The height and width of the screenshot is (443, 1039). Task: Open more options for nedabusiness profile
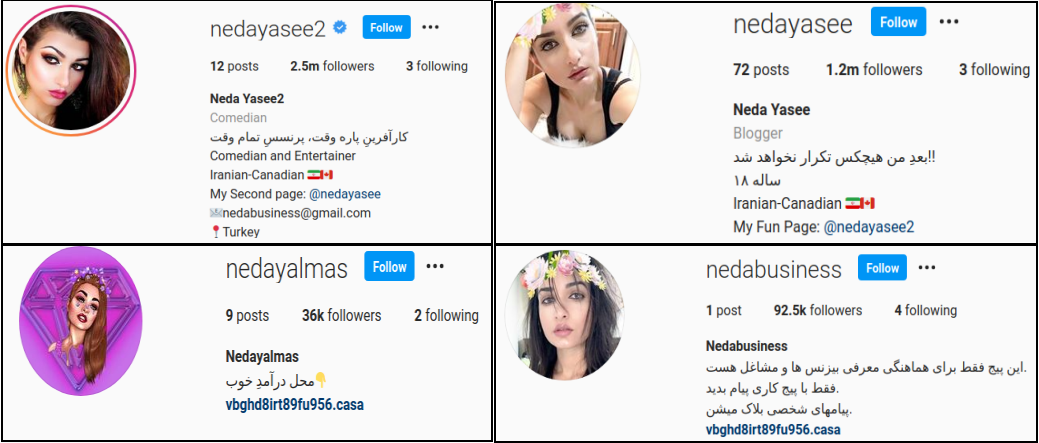(x=926, y=268)
